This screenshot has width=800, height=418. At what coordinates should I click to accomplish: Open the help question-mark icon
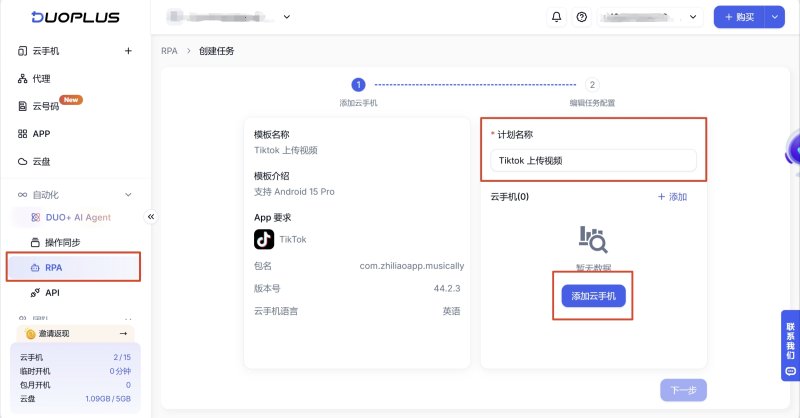point(581,17)
